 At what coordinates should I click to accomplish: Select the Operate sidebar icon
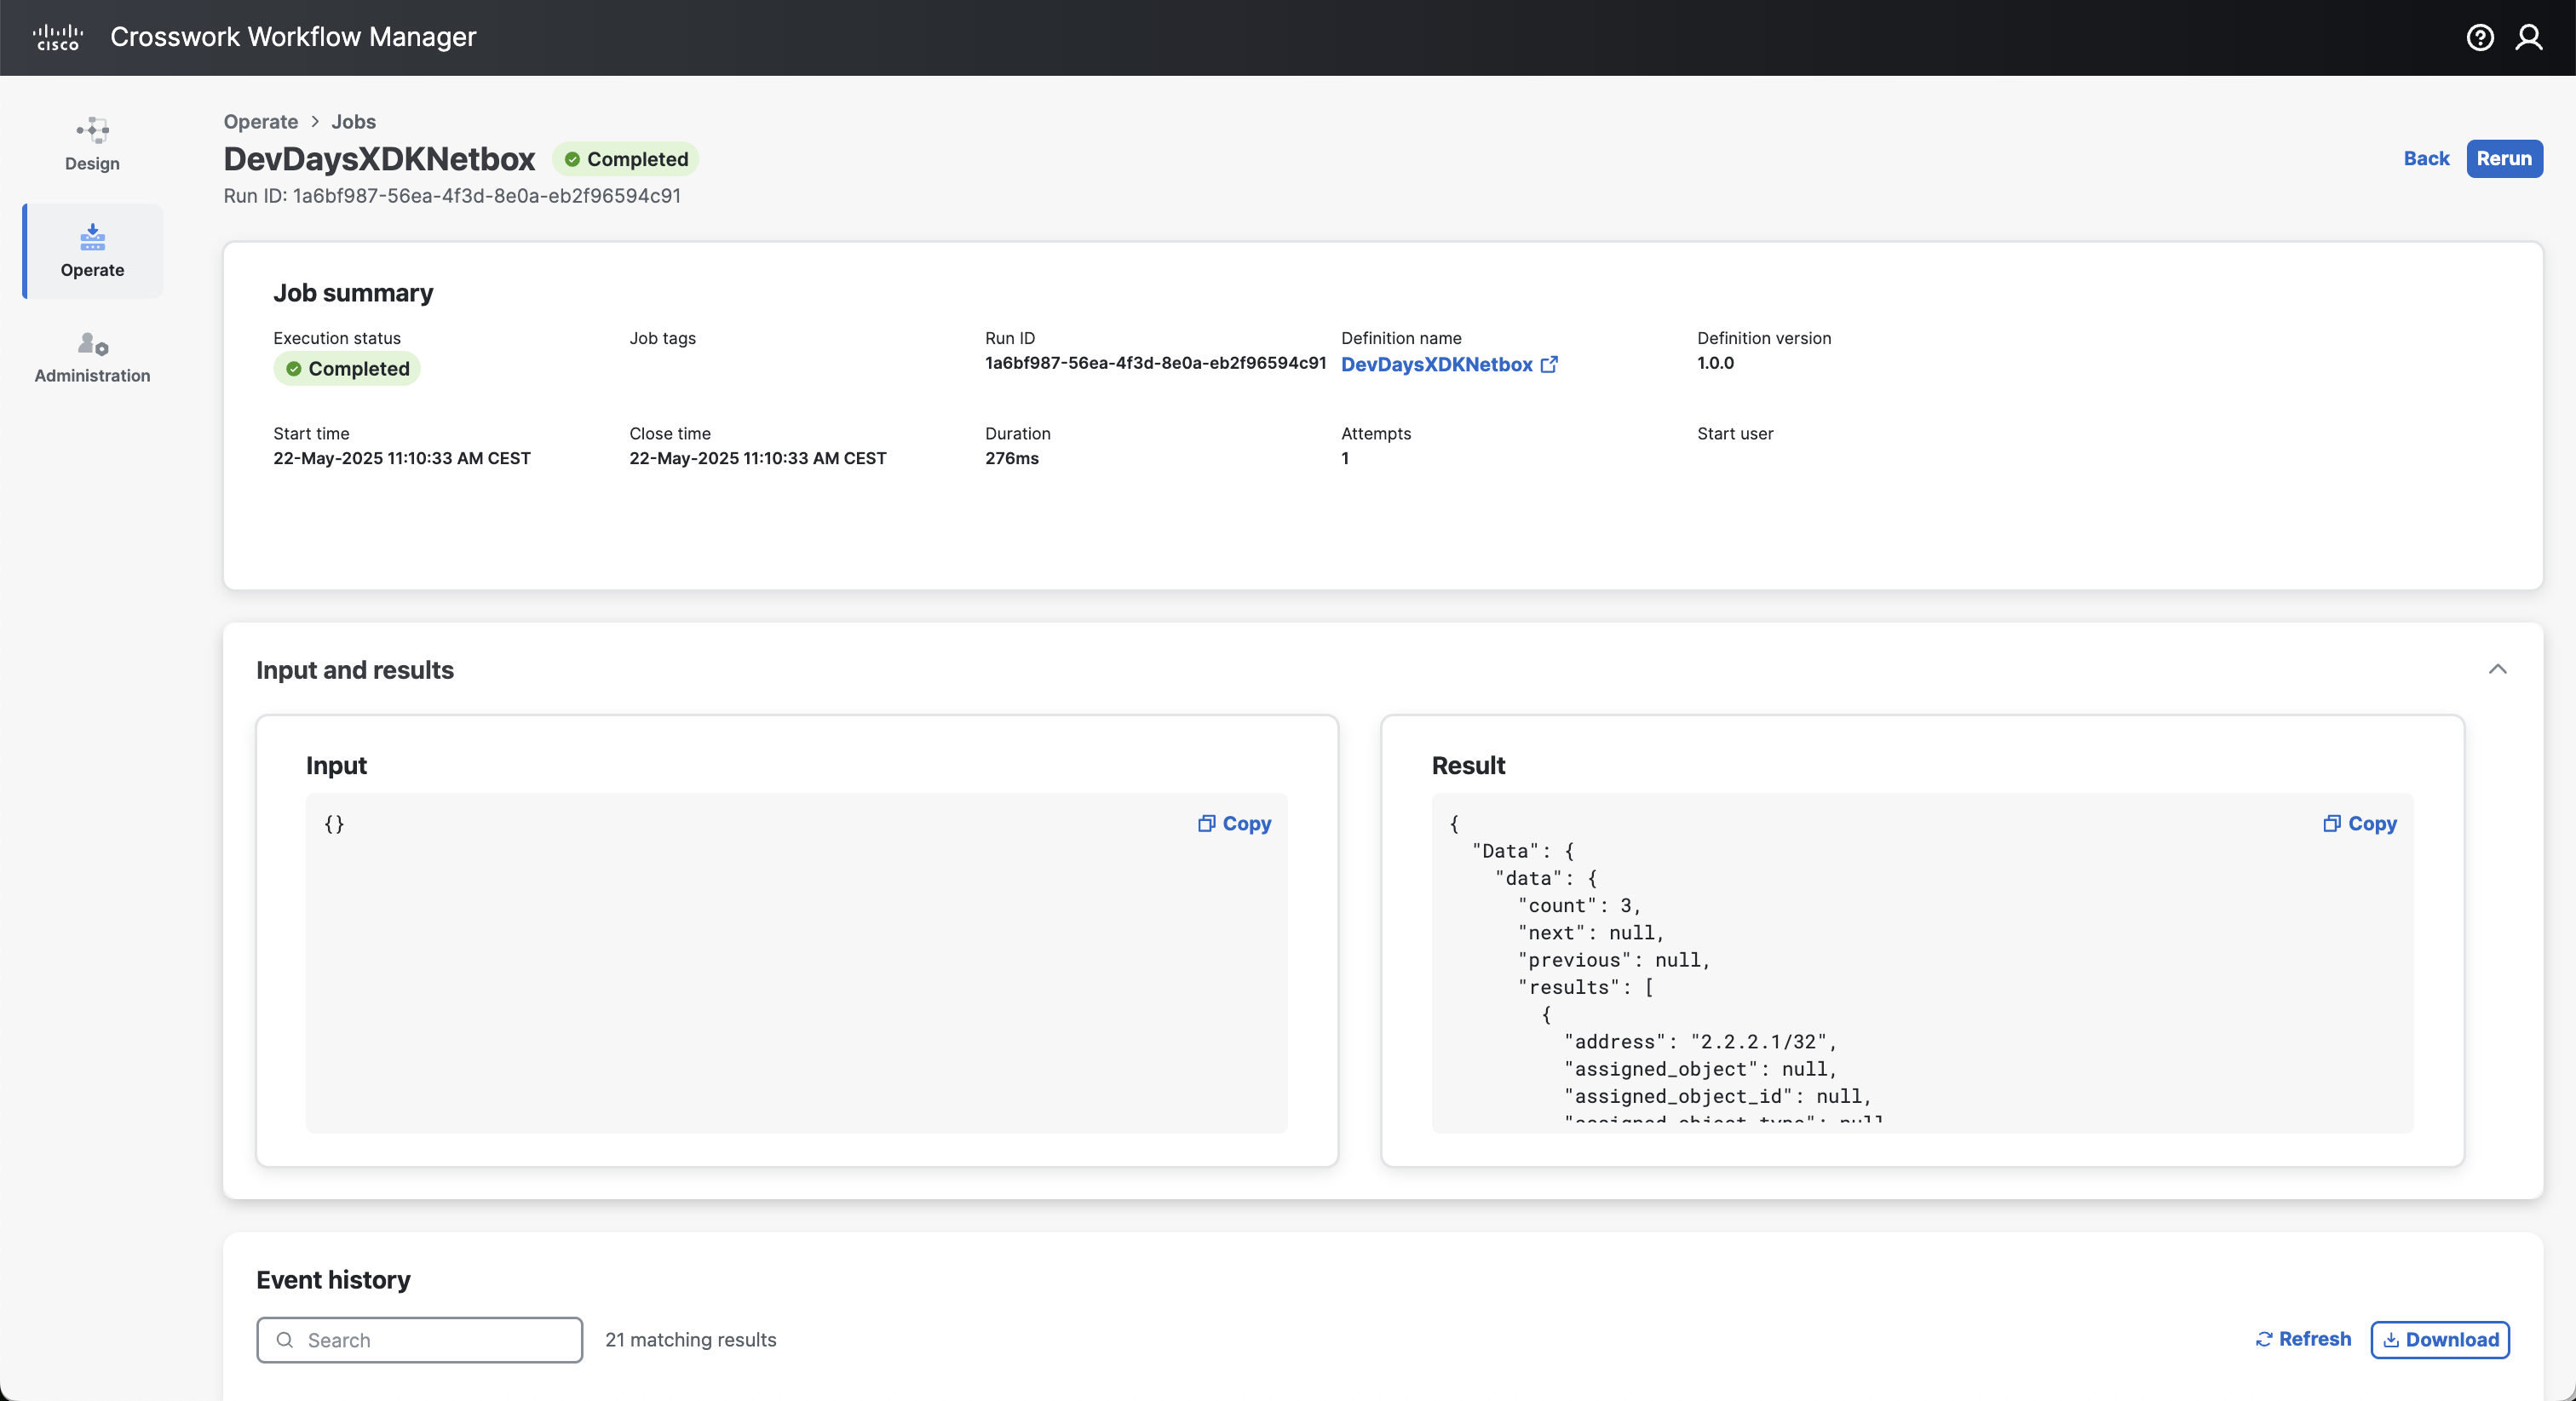pyautogui.click(x=91, y=250)
